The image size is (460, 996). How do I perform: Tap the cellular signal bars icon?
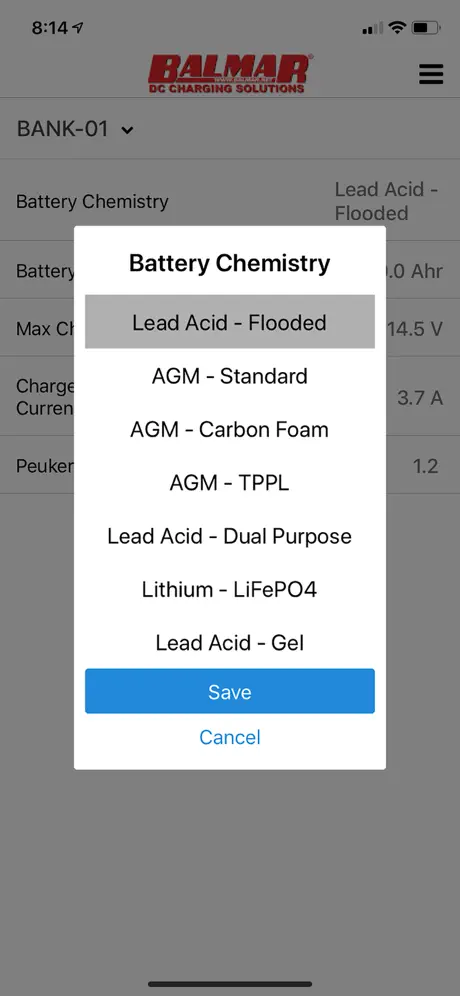tap(373, 28)
